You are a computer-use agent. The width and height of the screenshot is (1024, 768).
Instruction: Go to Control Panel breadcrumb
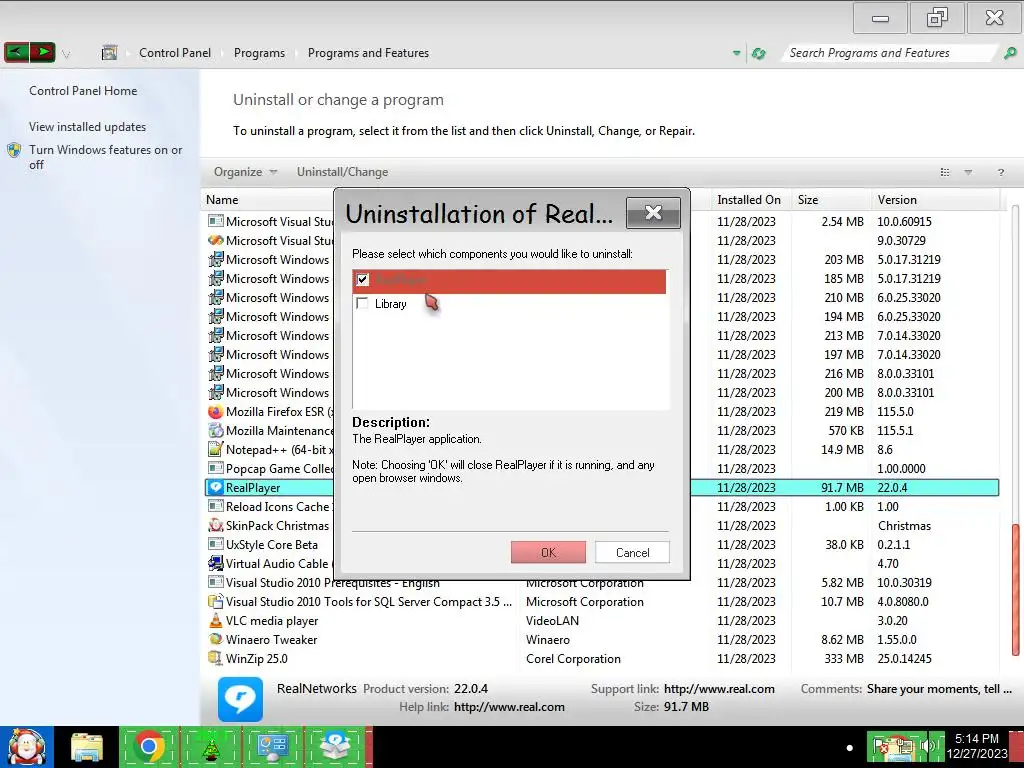click(175, 53)
